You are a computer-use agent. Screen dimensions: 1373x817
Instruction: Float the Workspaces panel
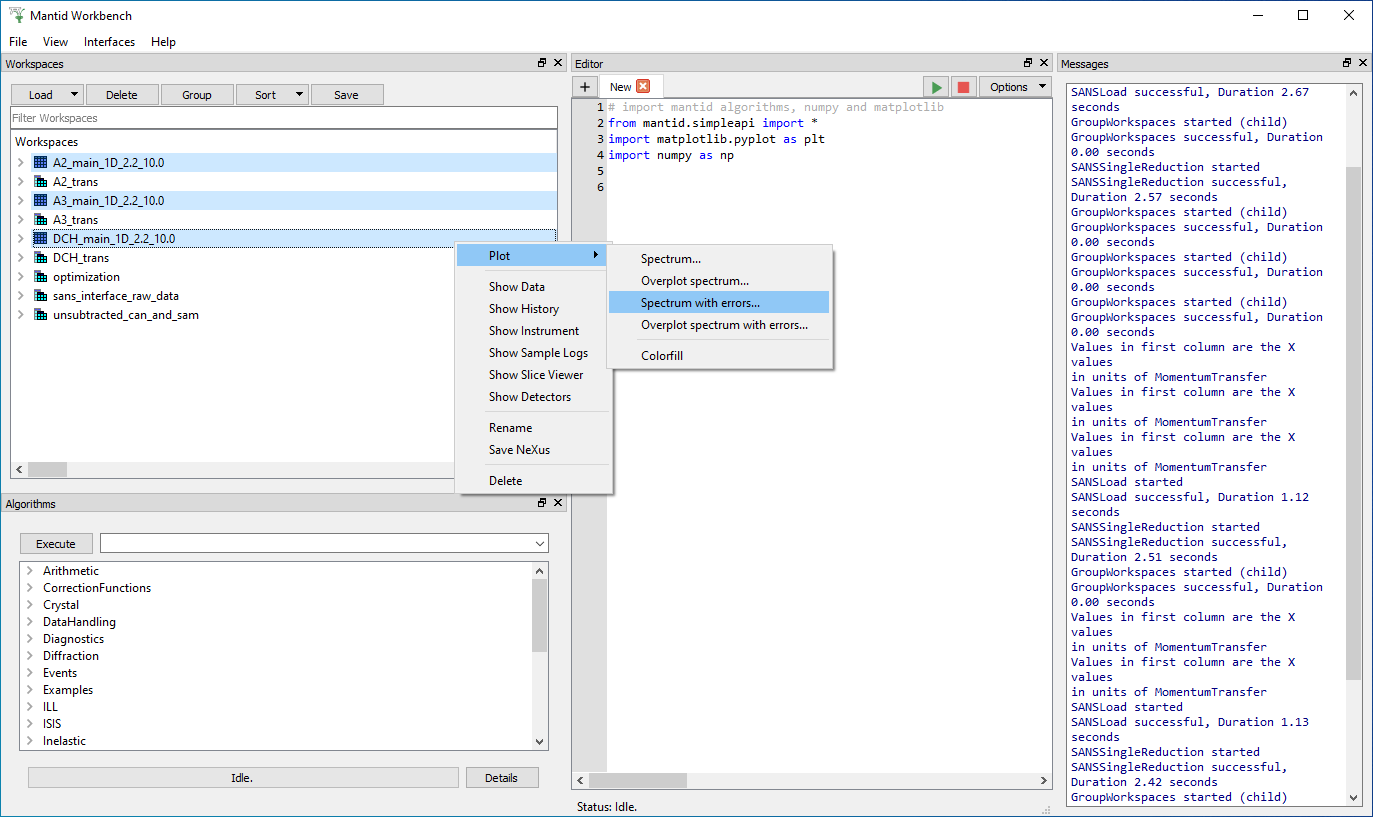pos(542,63)
